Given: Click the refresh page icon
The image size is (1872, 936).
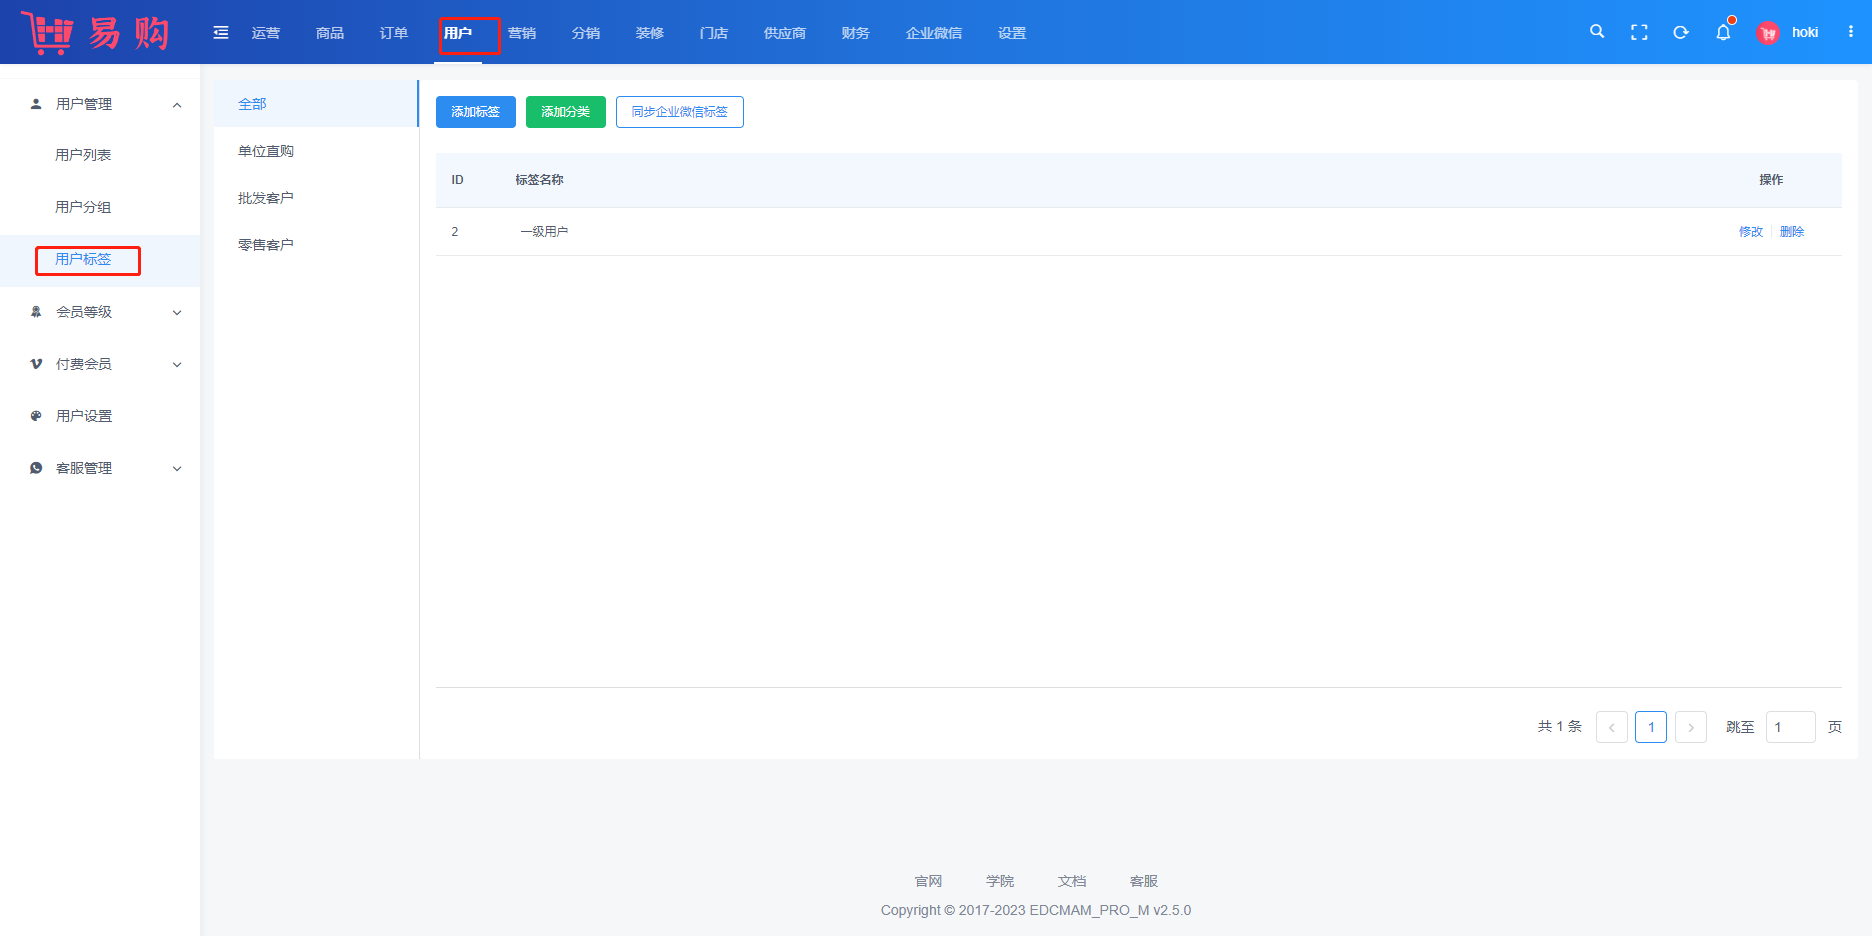Looking at the screenshot, I should pyautogui.click(x=1681, y=32).
